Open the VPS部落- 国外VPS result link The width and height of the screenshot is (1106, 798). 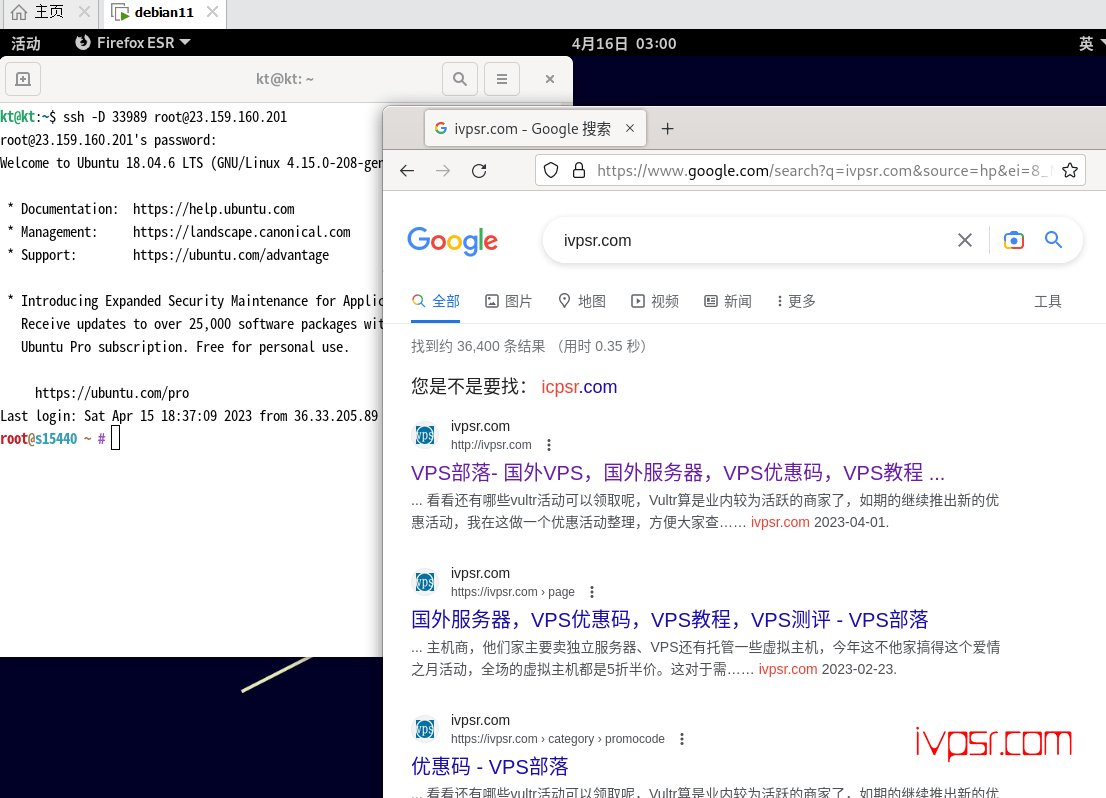(678, 473)
